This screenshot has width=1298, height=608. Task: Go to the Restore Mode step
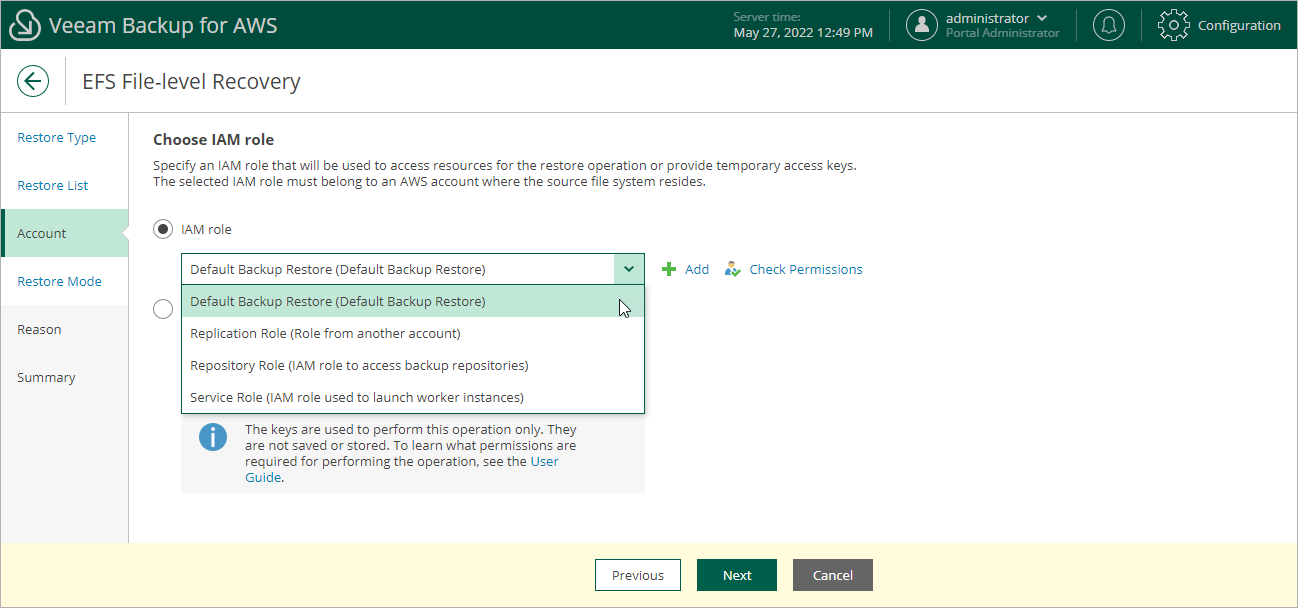tap(59, 281)
